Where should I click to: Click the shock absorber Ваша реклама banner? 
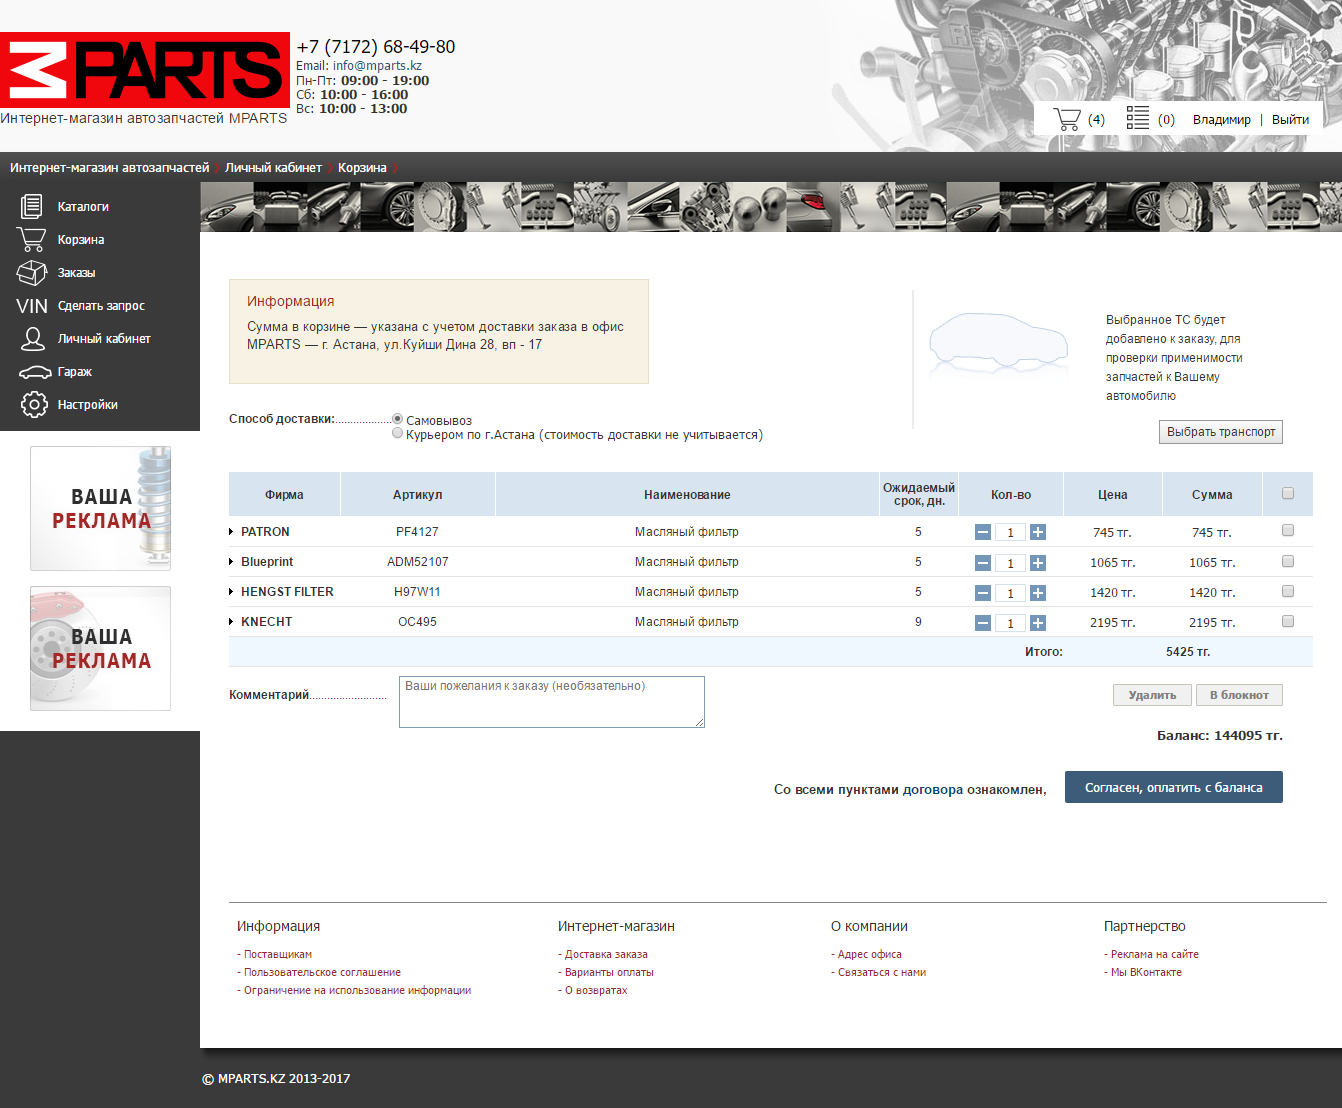click(x=100, y=508)
